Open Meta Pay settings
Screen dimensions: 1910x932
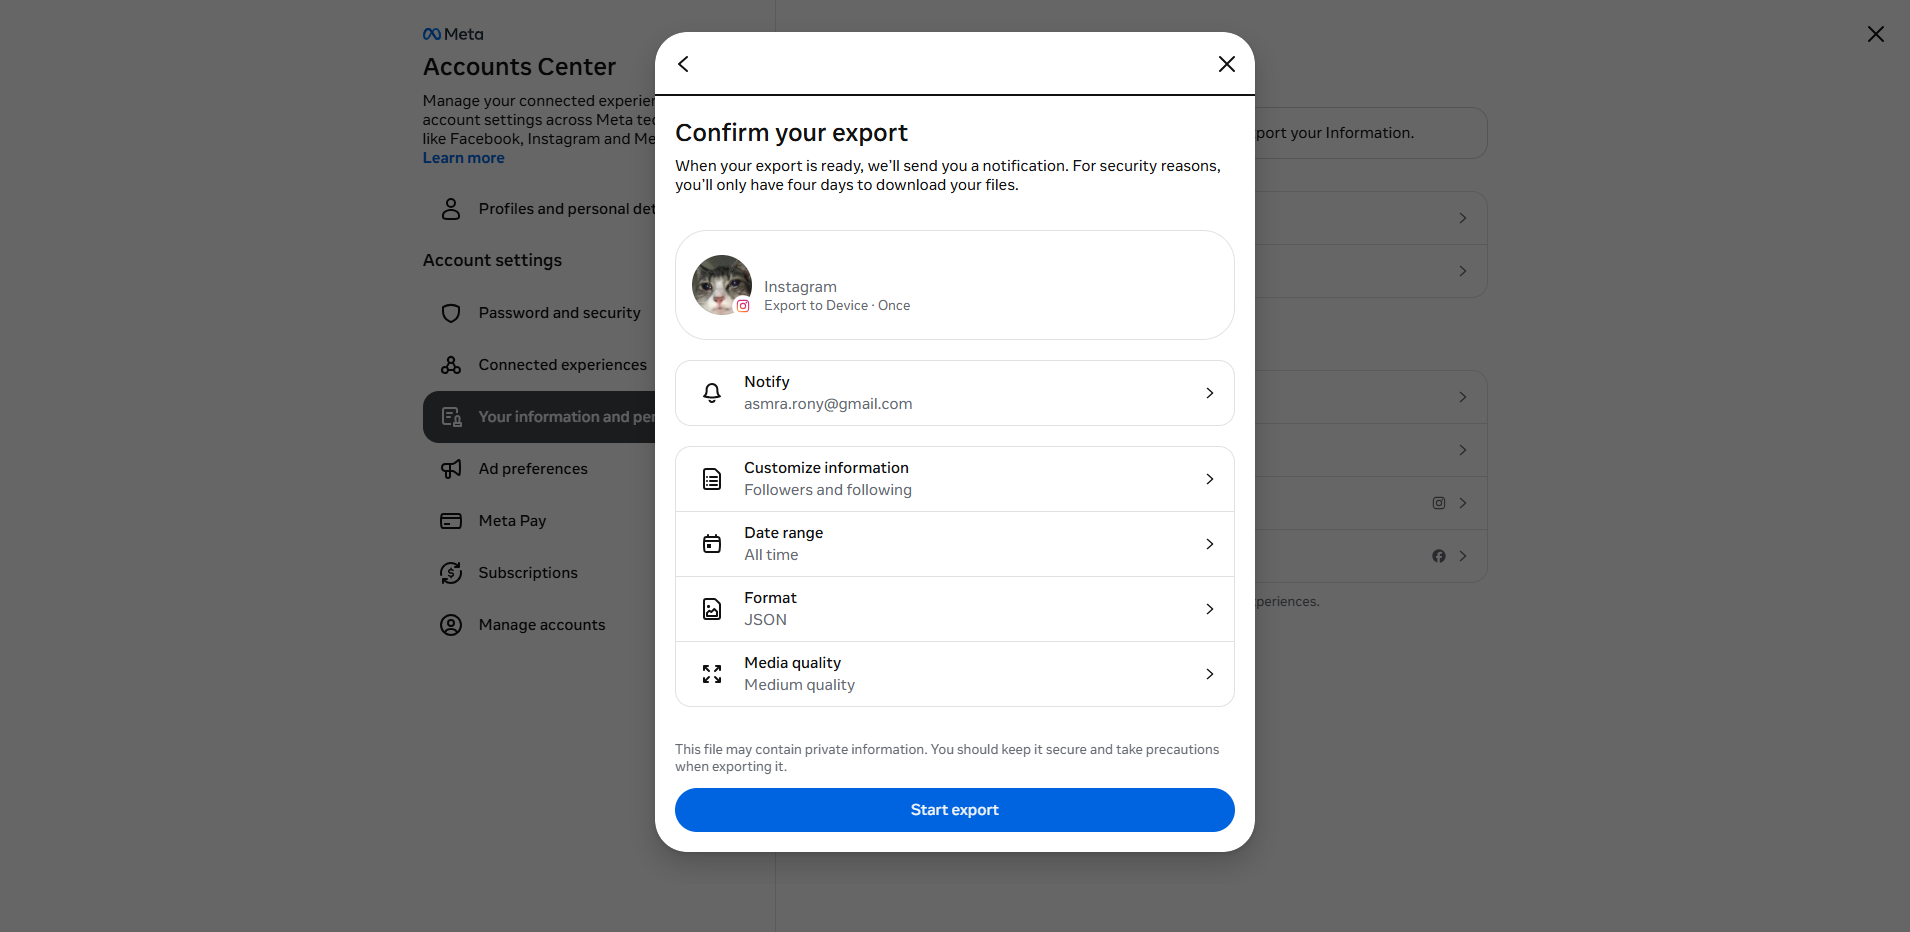540,521
